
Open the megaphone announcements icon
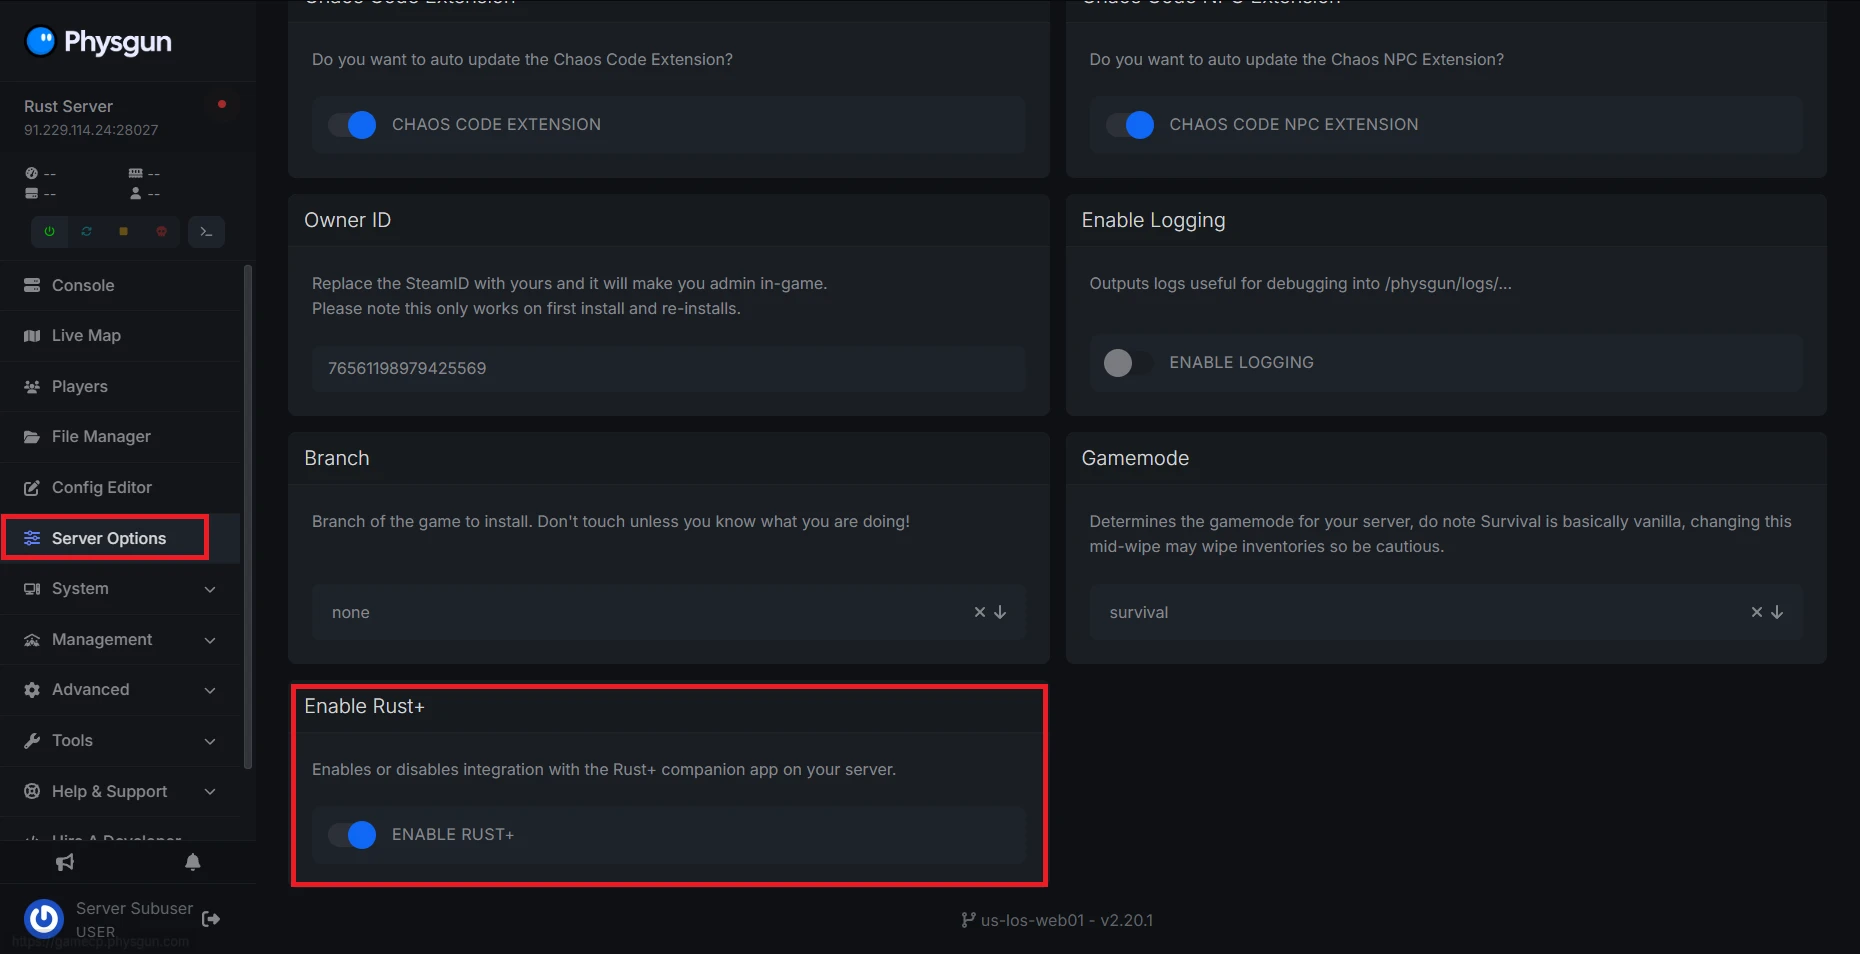point(65,862)
